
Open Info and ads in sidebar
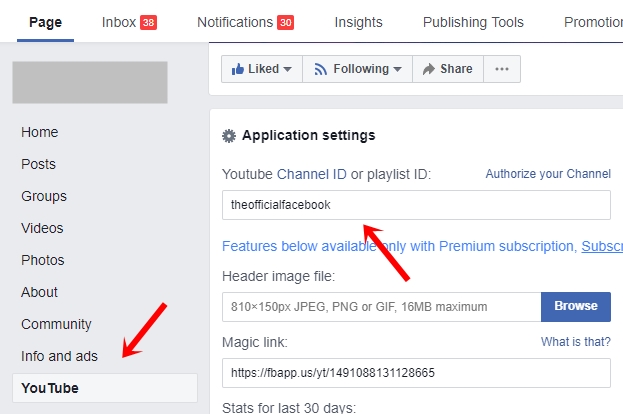click(59, 356)
